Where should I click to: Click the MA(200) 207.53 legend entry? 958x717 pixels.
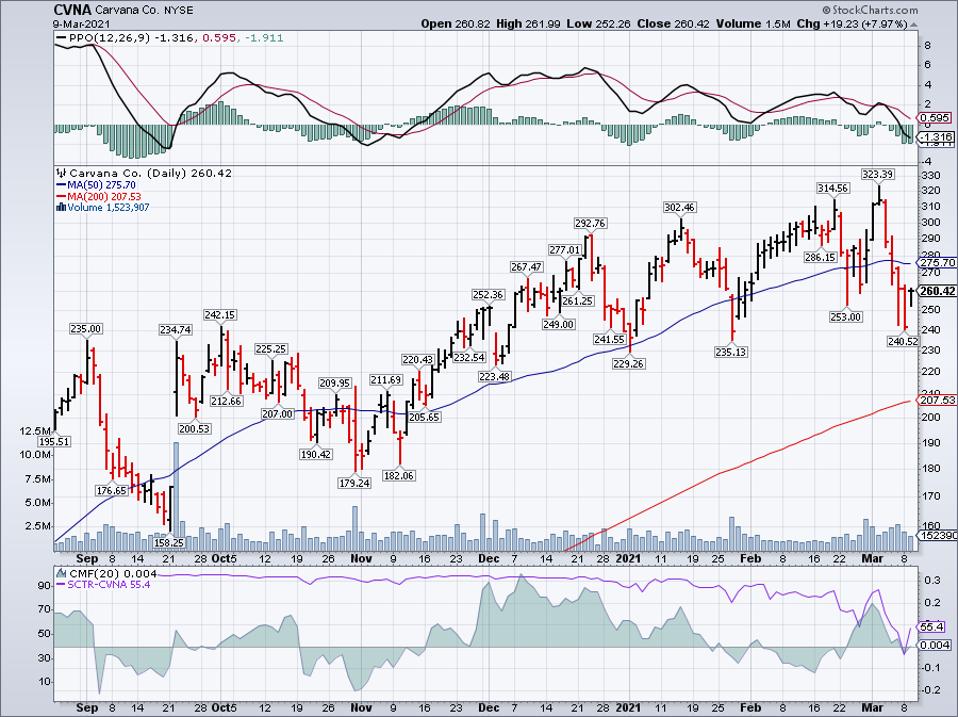coord(104,196)
